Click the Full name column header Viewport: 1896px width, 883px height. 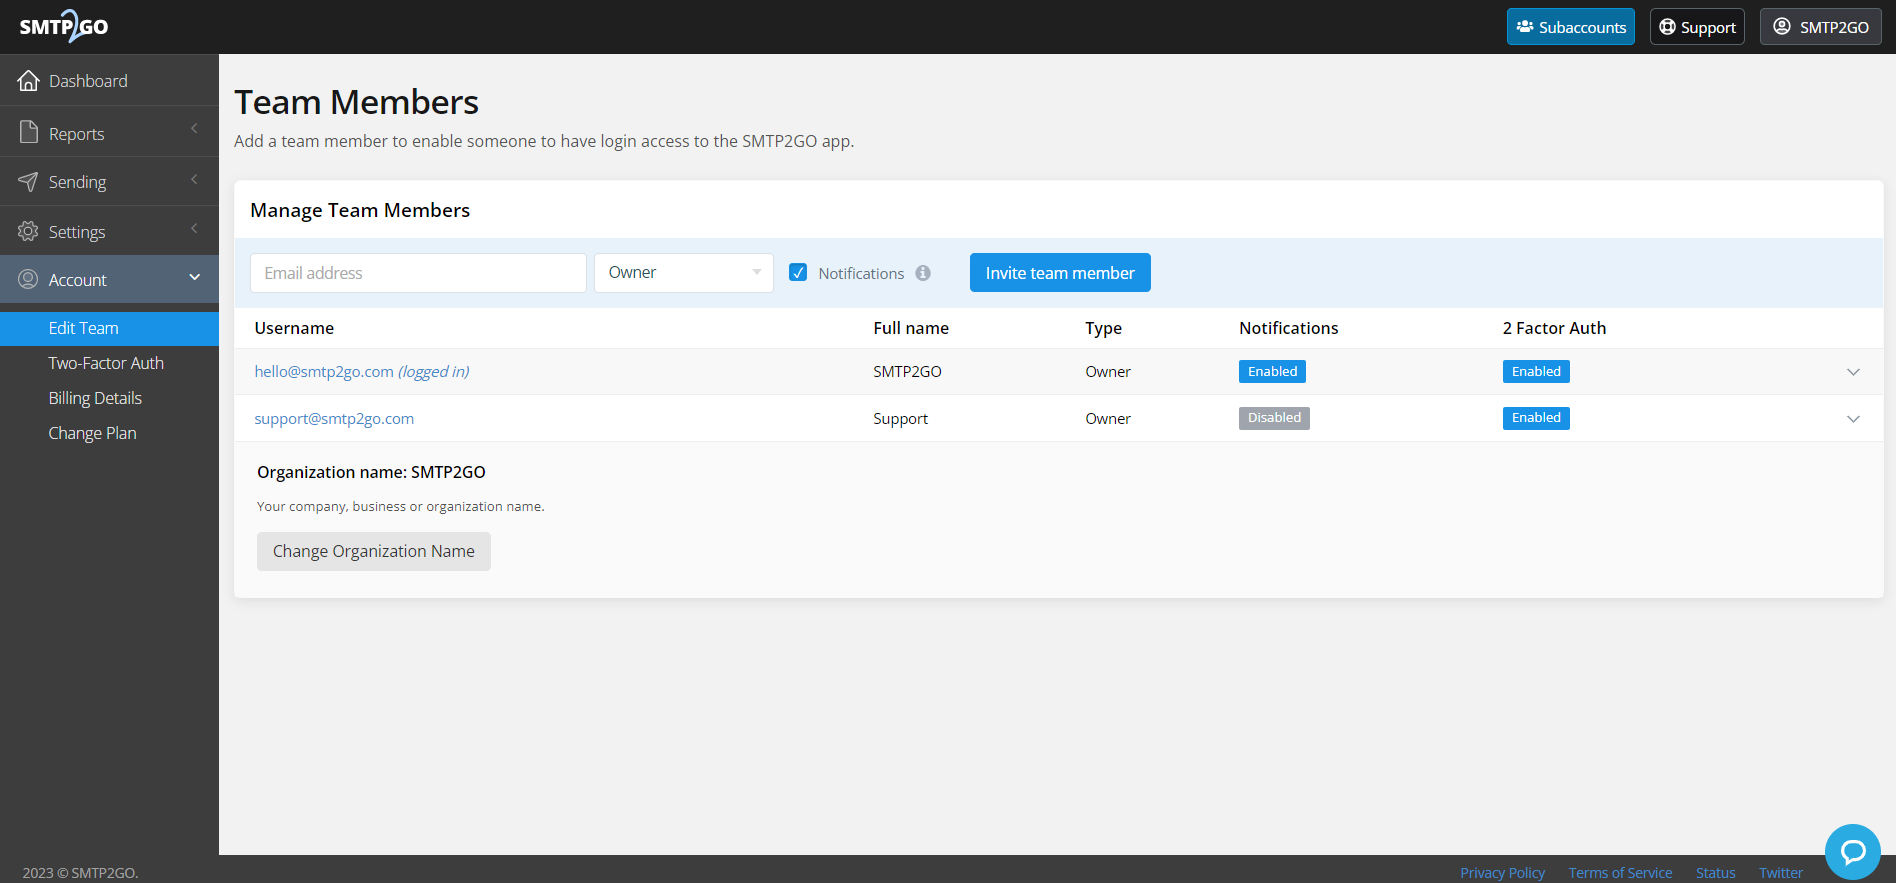[x=911, y=328]
